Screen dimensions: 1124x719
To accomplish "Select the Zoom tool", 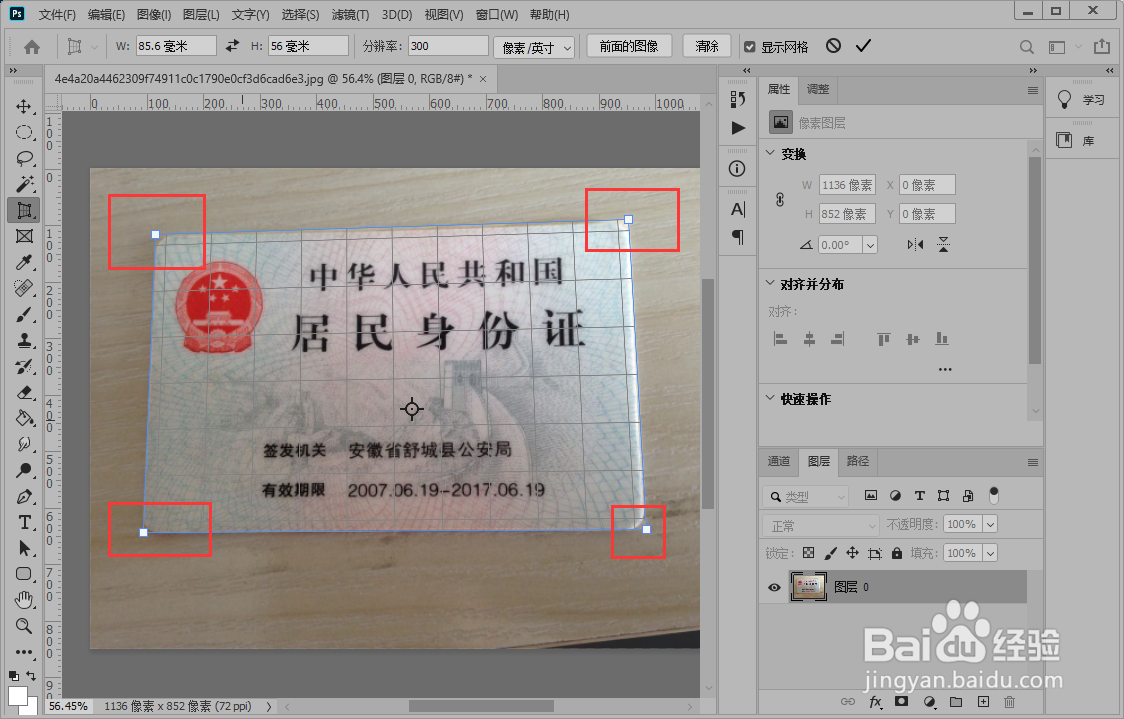I will click(x=24, y=625).
